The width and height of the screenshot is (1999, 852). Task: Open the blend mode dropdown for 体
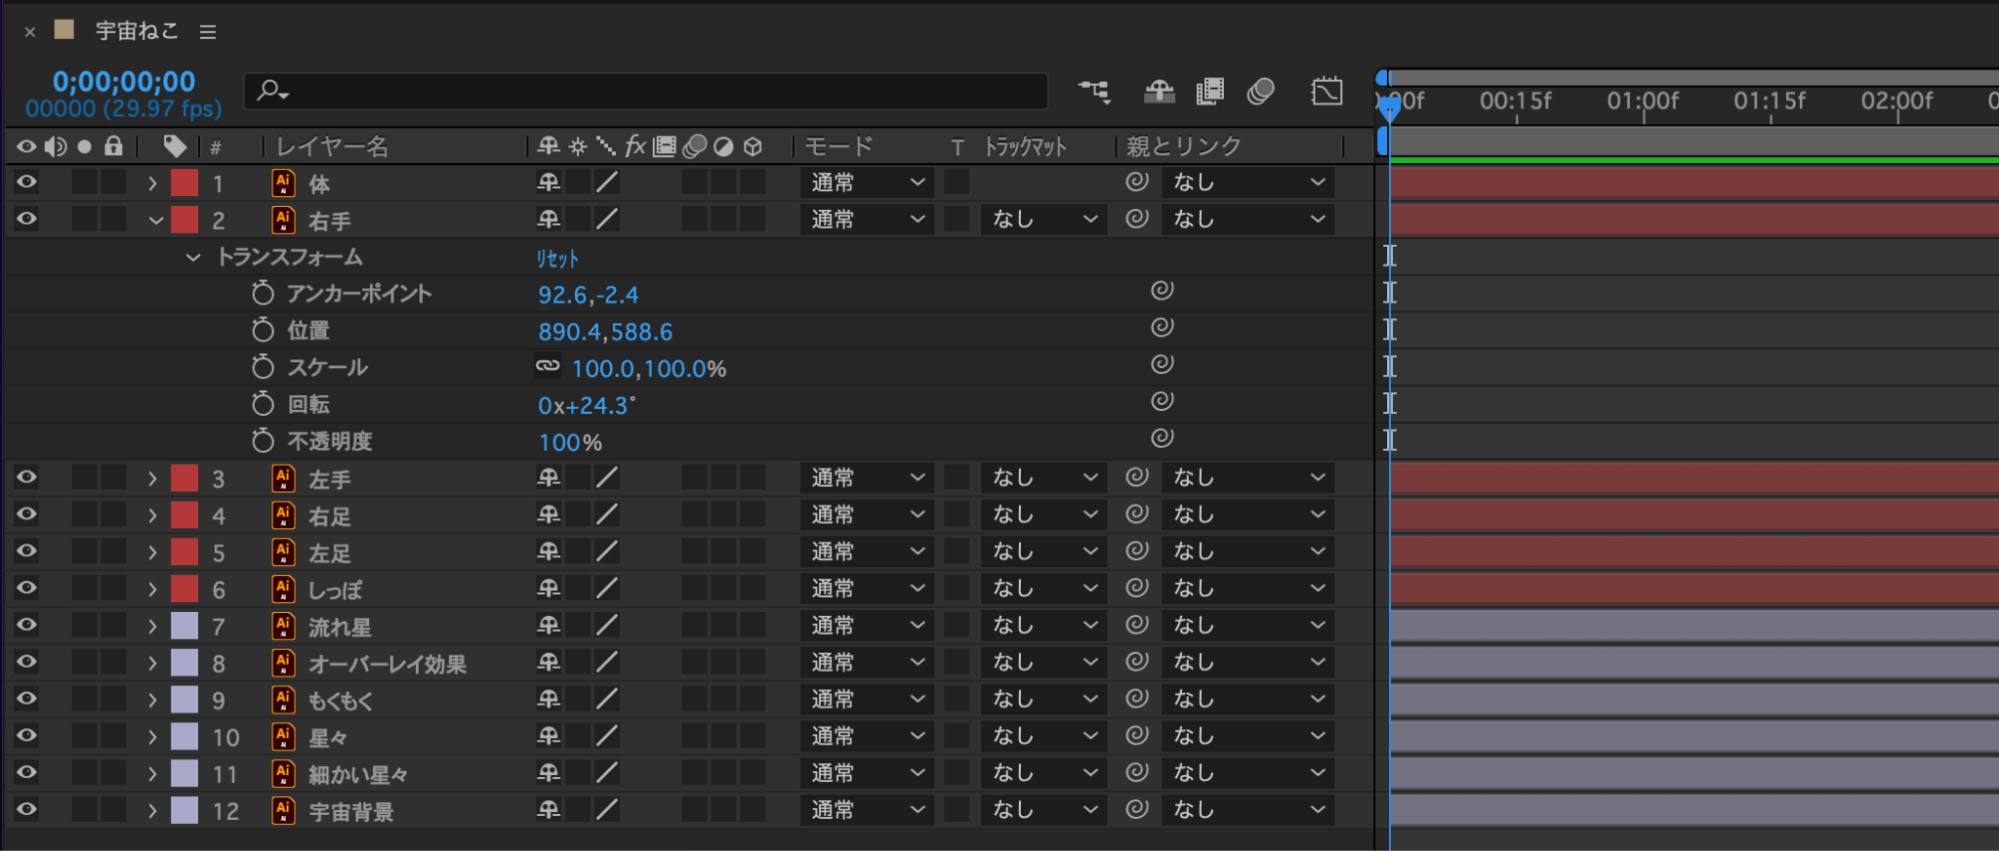(x=866, y=182)
